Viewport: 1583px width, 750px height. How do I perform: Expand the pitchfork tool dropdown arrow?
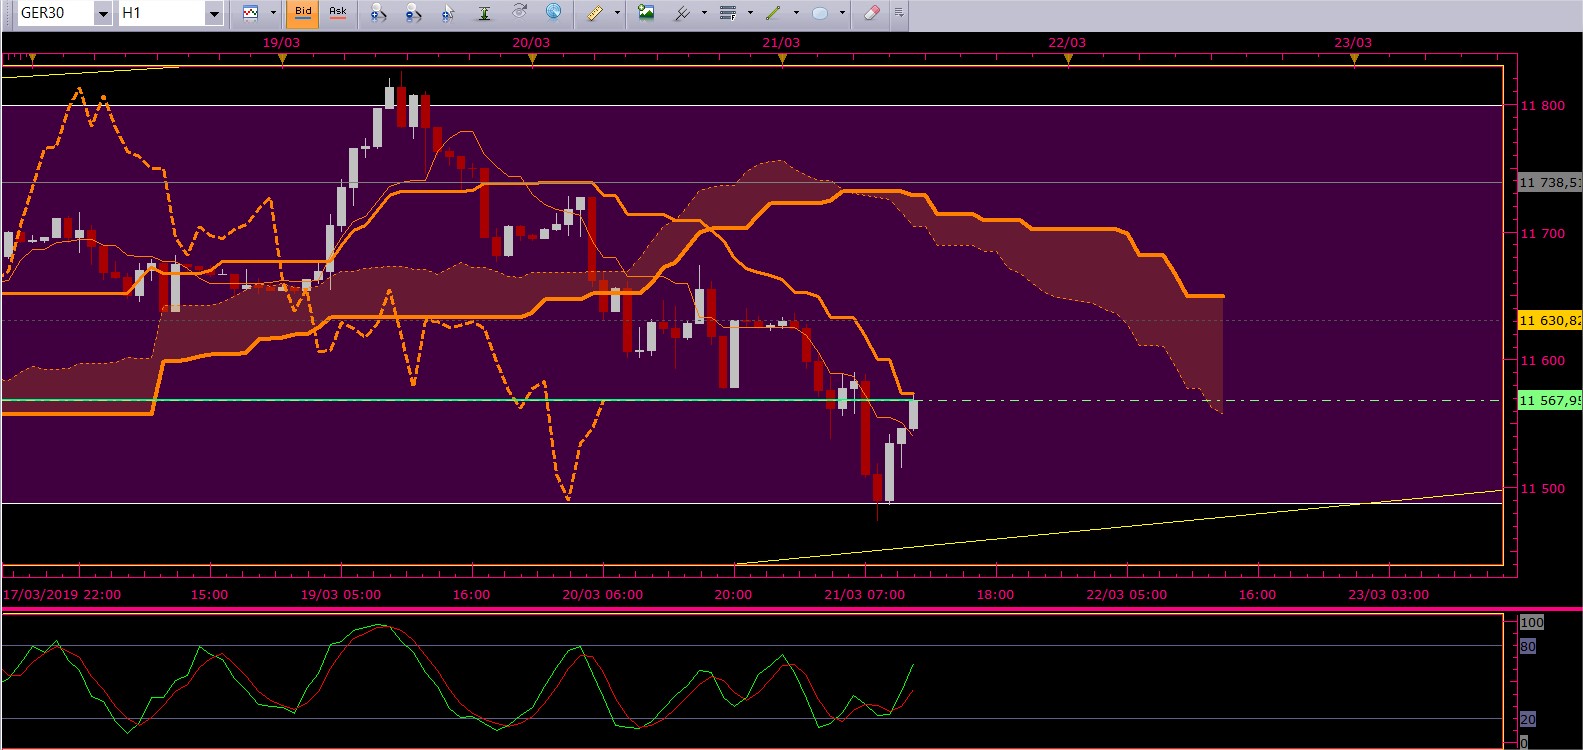[x=704, y=13]
